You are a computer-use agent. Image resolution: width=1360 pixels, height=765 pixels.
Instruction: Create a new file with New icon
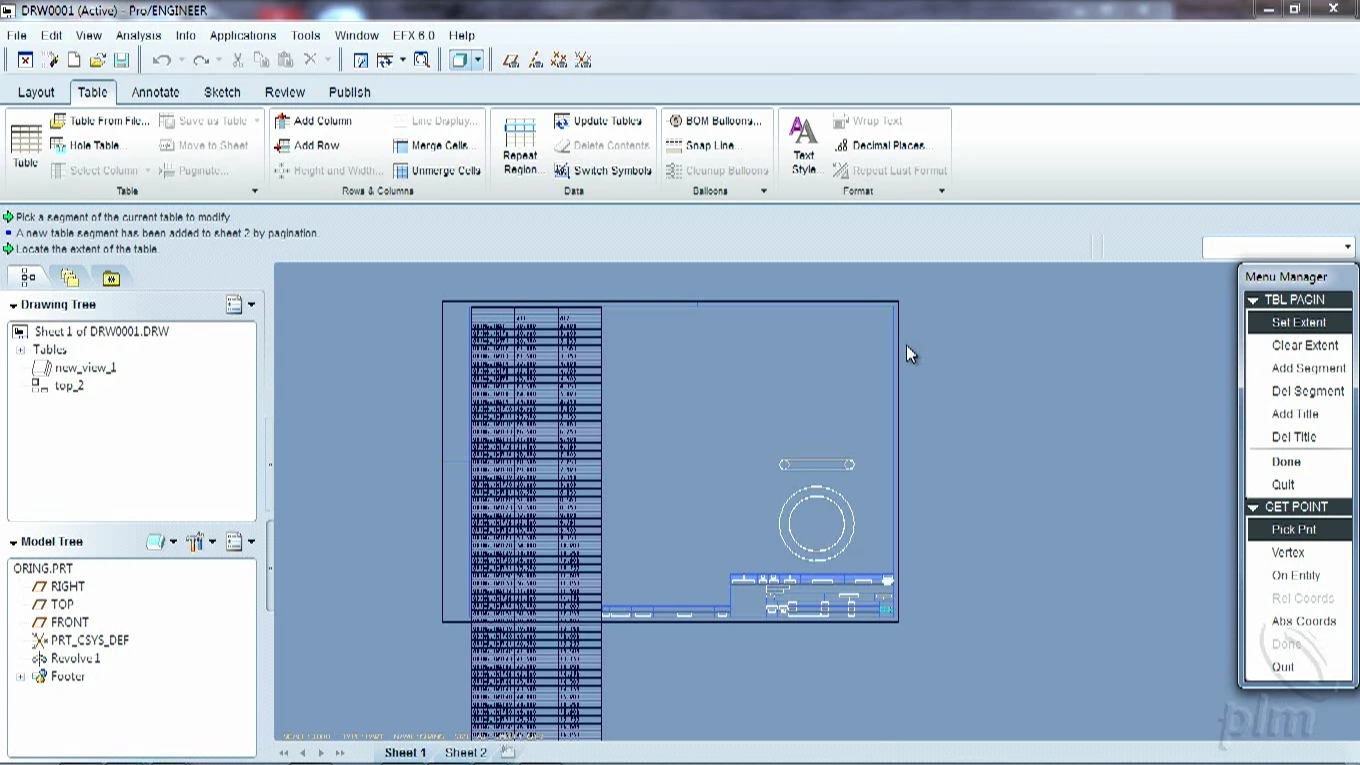[x=74, y=60]
